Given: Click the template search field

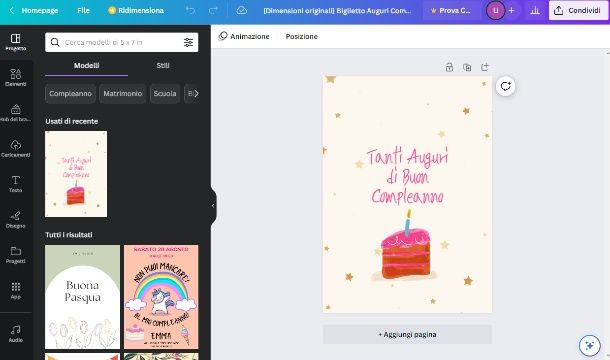Looking at the screenshot, I should pos(121,42).
